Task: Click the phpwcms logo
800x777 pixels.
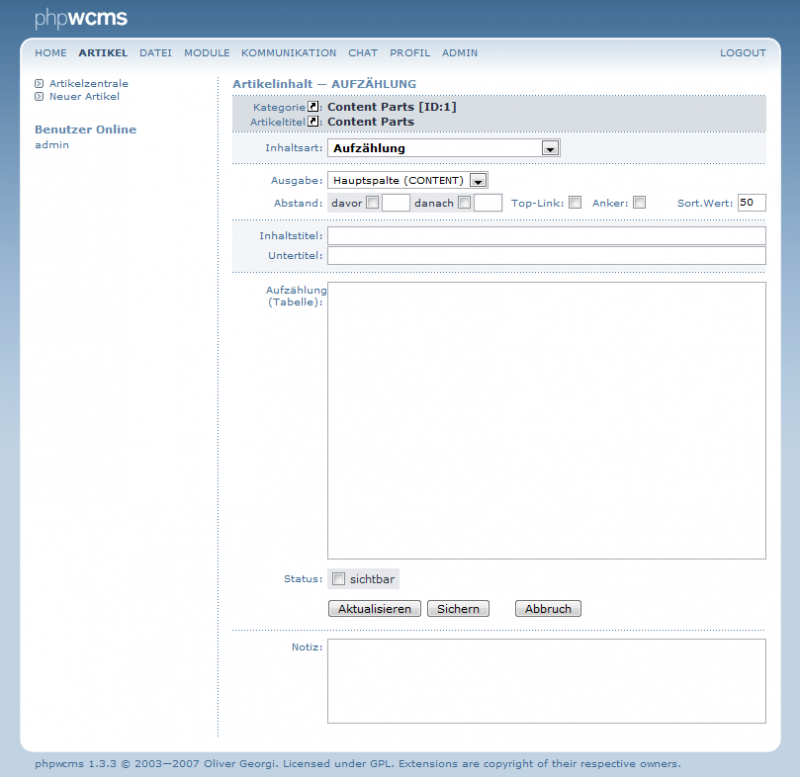Action: click(x=81, y=18)
